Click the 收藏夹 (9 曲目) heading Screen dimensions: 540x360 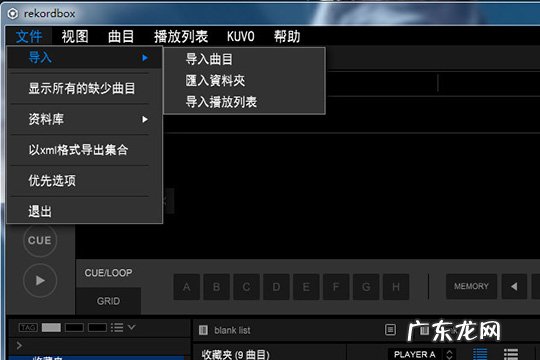pos(236,354)
